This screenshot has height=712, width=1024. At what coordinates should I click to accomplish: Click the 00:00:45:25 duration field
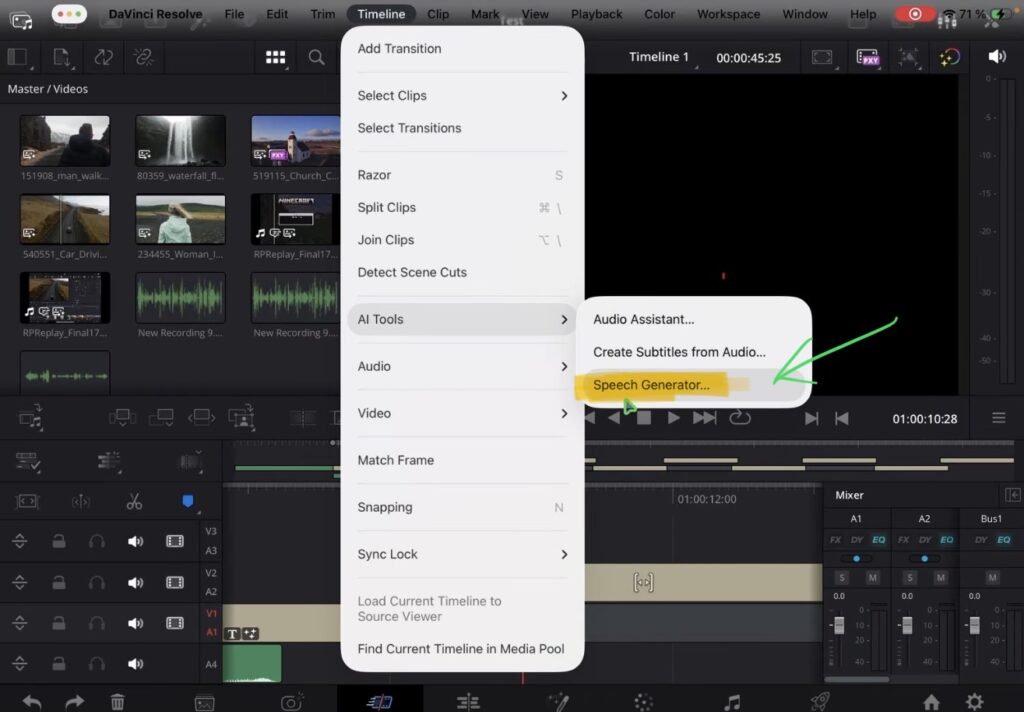pyautogui.click(x=748, y=57)
